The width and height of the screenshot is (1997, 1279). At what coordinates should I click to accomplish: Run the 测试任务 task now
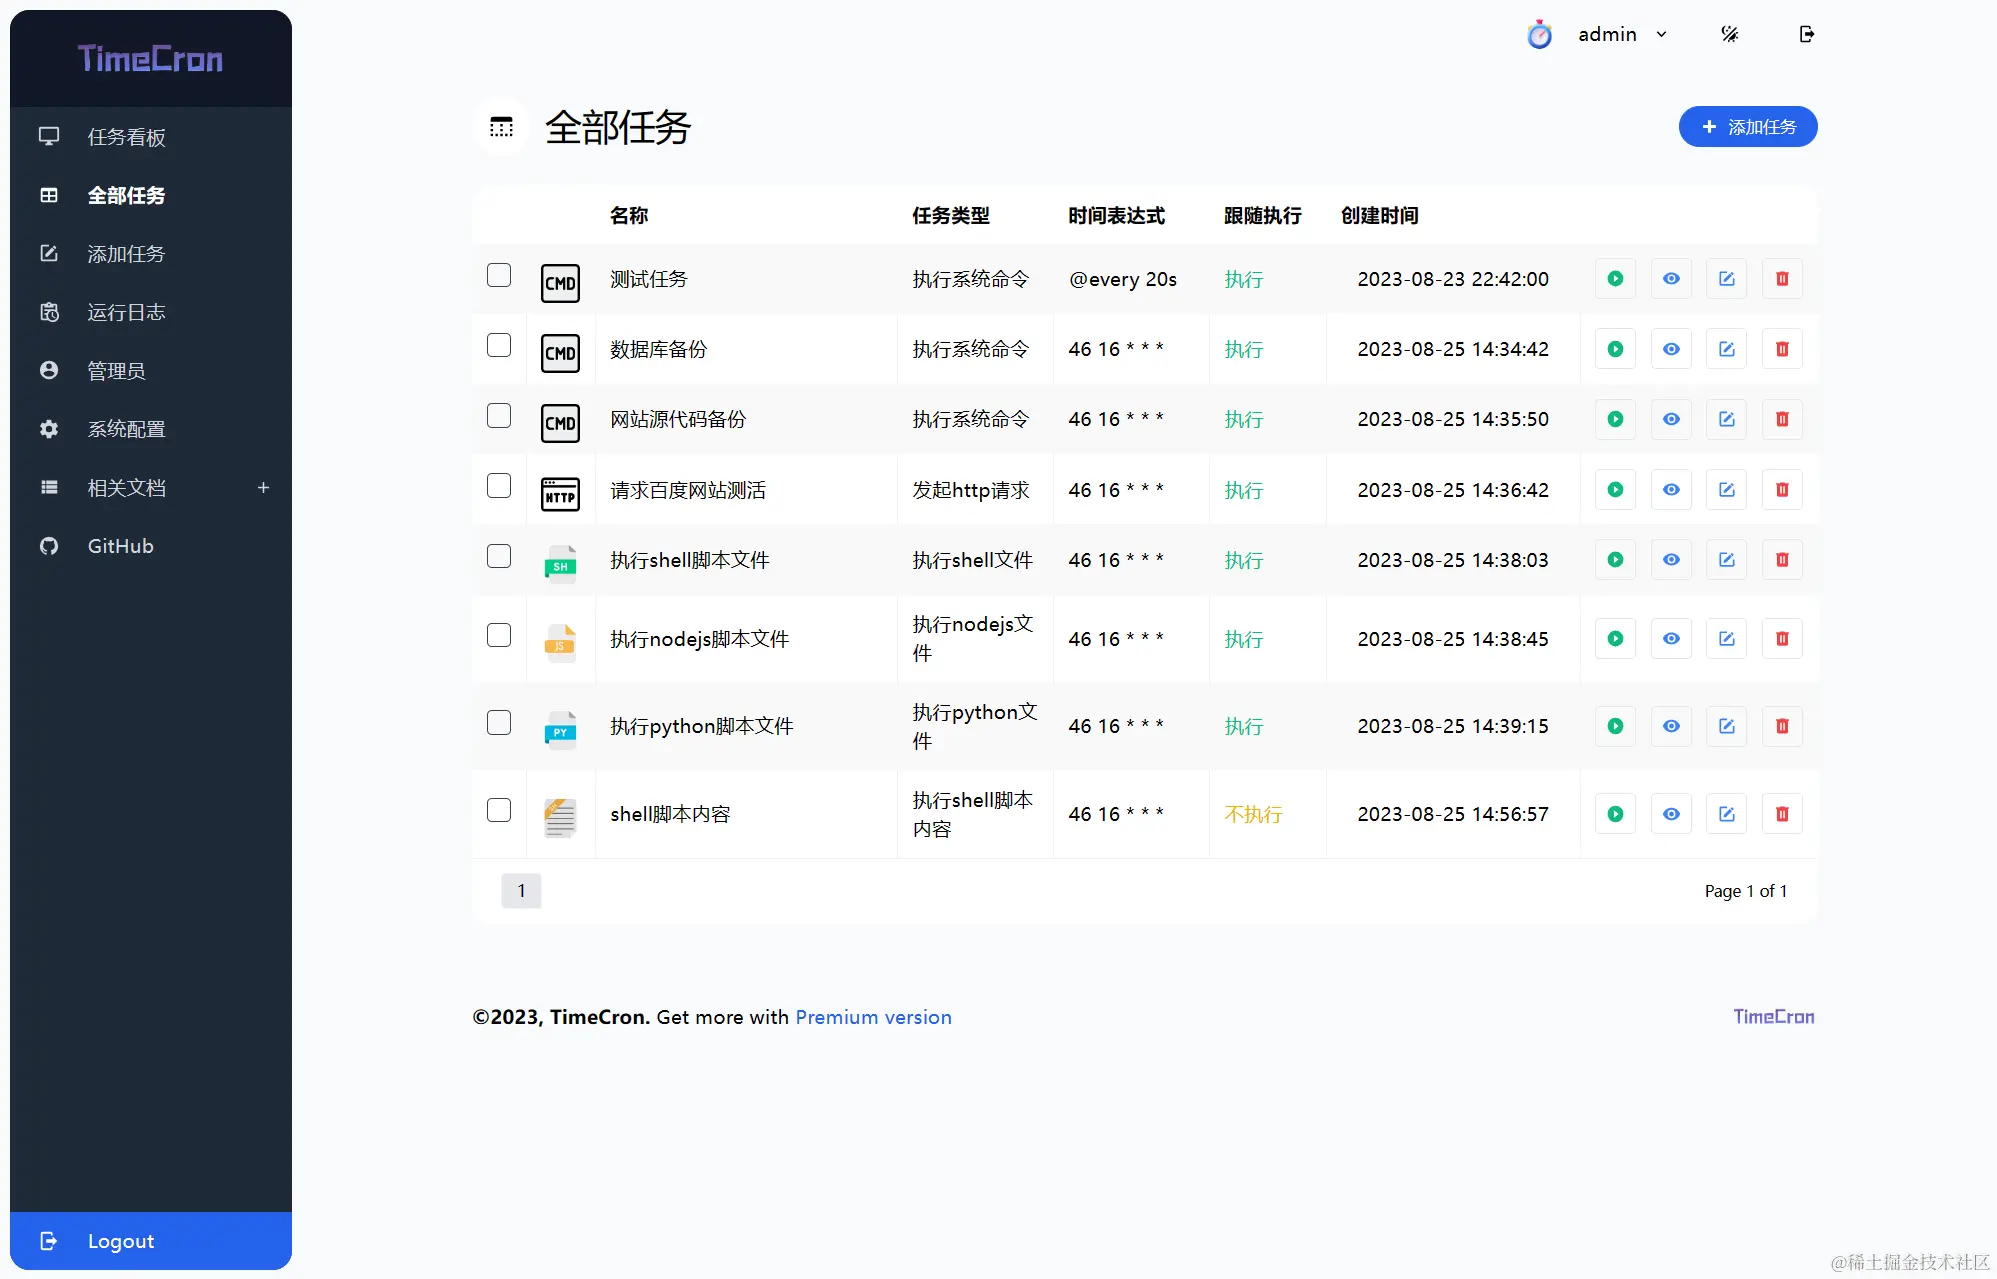[1615, 279]
